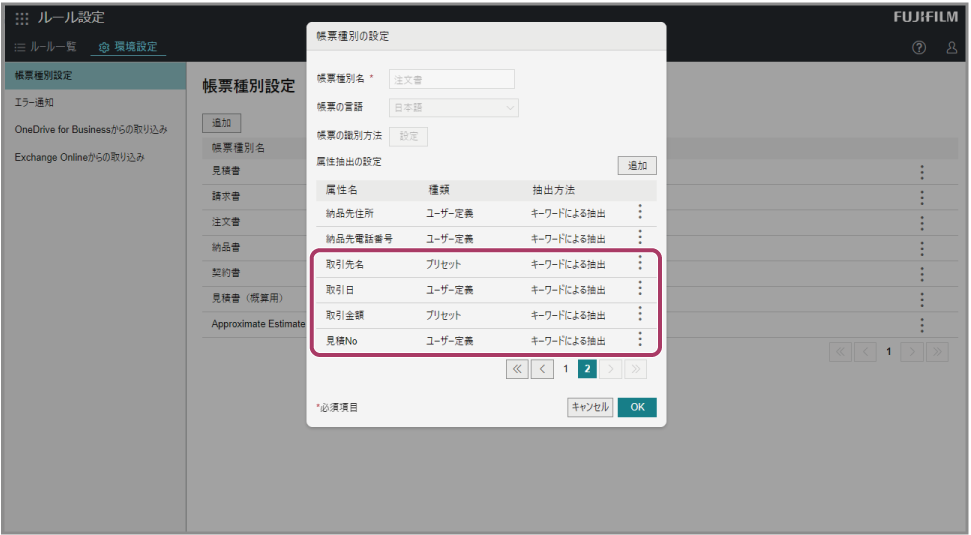This screenshot has width=971, height=535.
Task: Click the 設定 button for 帳票の識別方法
Action: [x=408, y=136]
